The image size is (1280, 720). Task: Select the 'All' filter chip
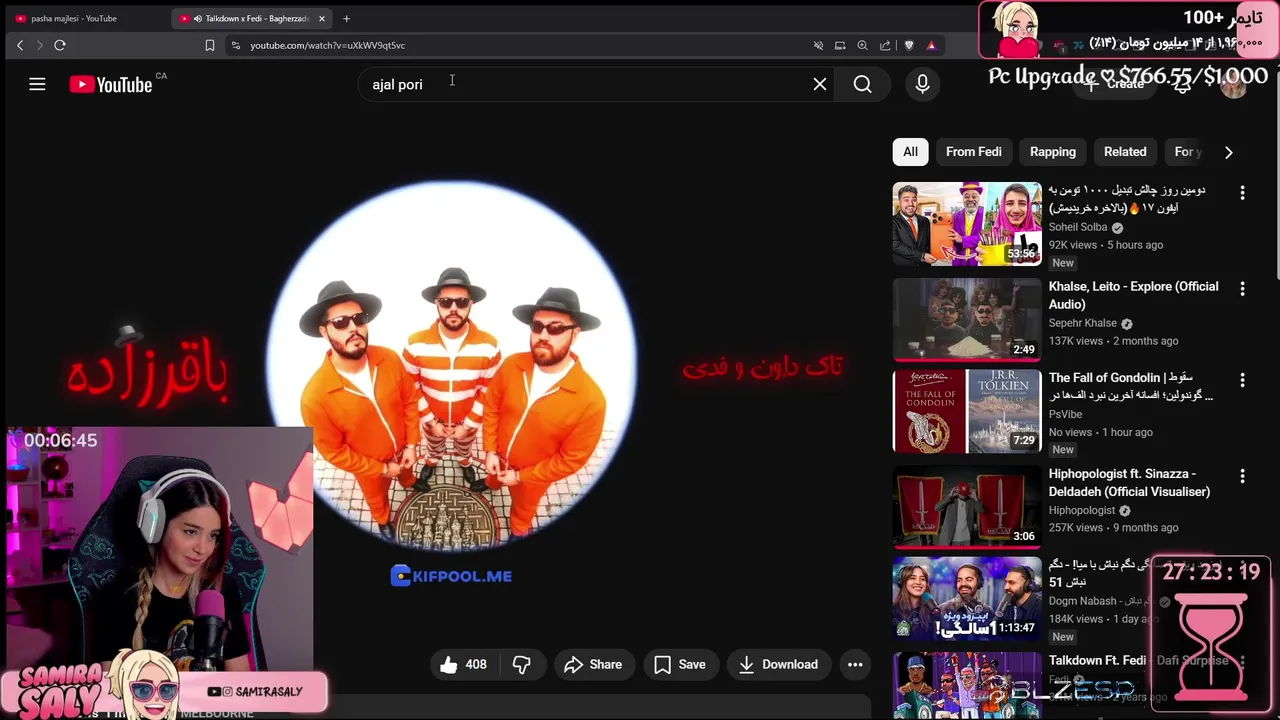(x=910, y=152)
